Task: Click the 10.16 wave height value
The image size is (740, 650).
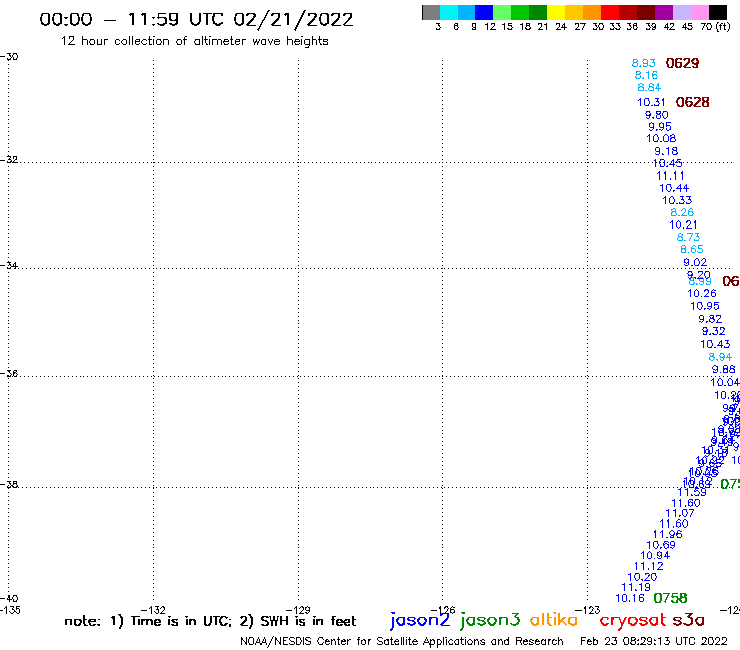Action: pos(630,598)
